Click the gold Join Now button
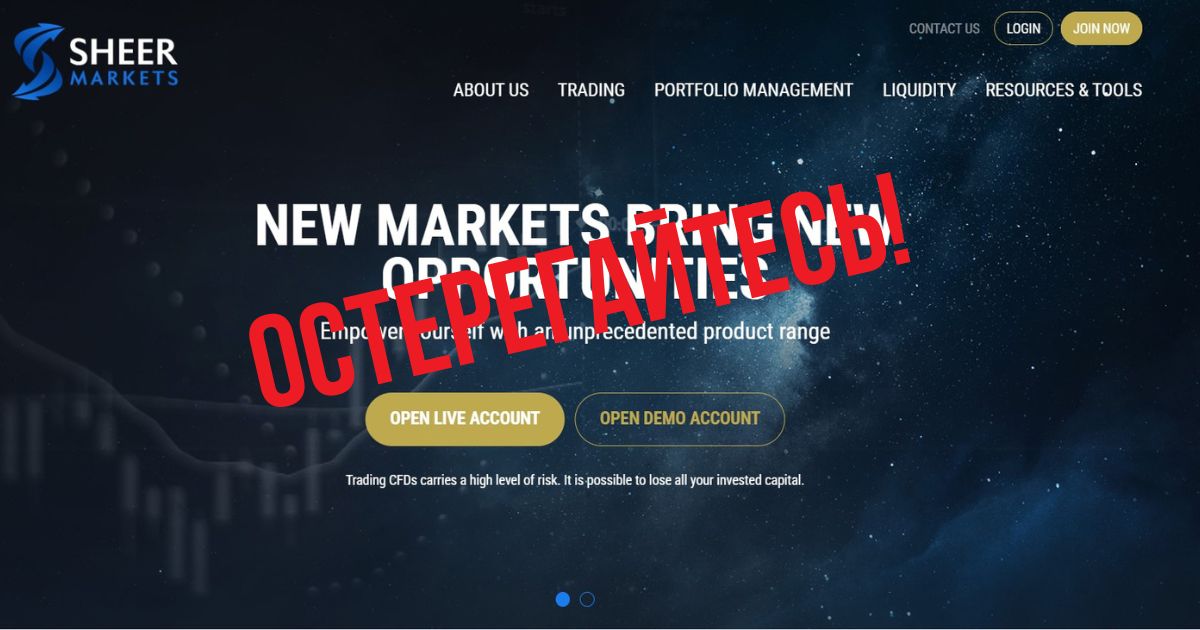The width and height of the screenshot is (1200, 630). (x=1101, y=28)
